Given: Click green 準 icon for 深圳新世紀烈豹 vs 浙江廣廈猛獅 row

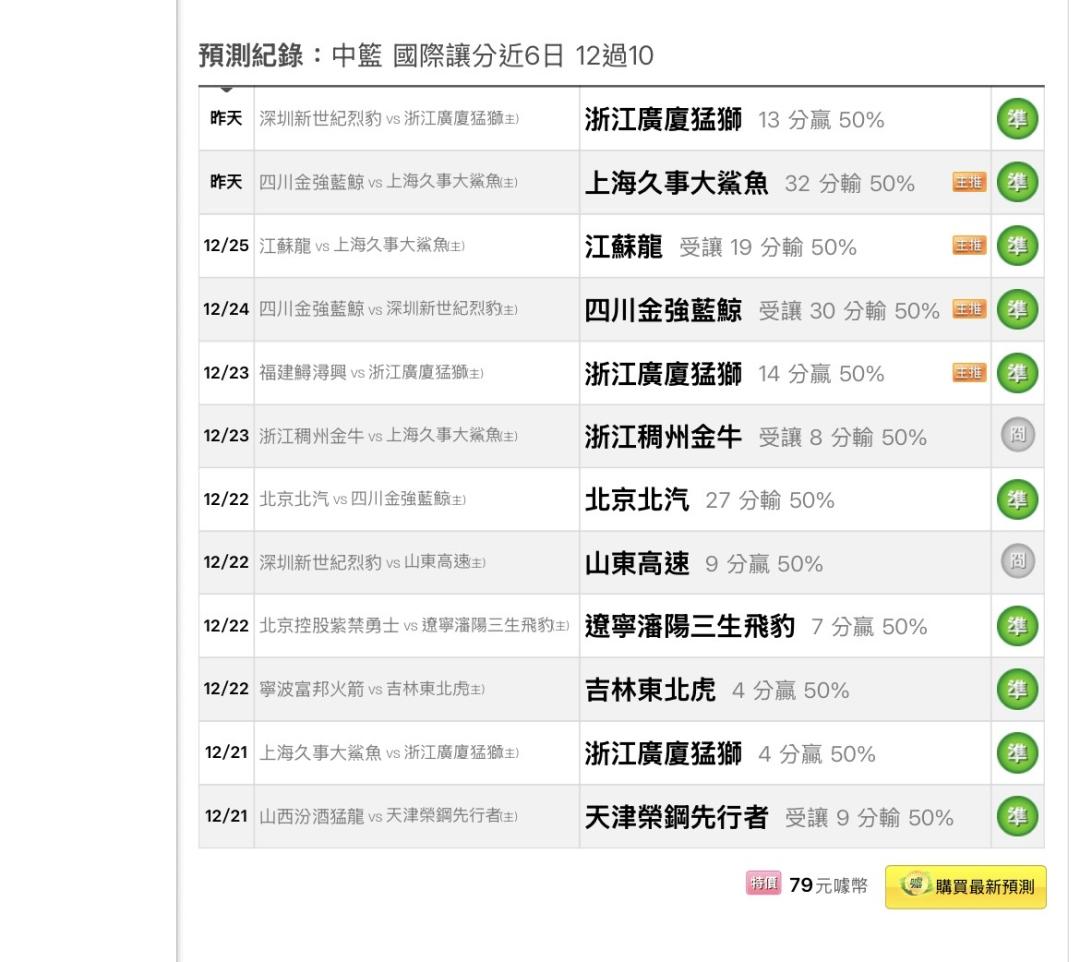Looking at the screenshot, I should point(1017,120).
